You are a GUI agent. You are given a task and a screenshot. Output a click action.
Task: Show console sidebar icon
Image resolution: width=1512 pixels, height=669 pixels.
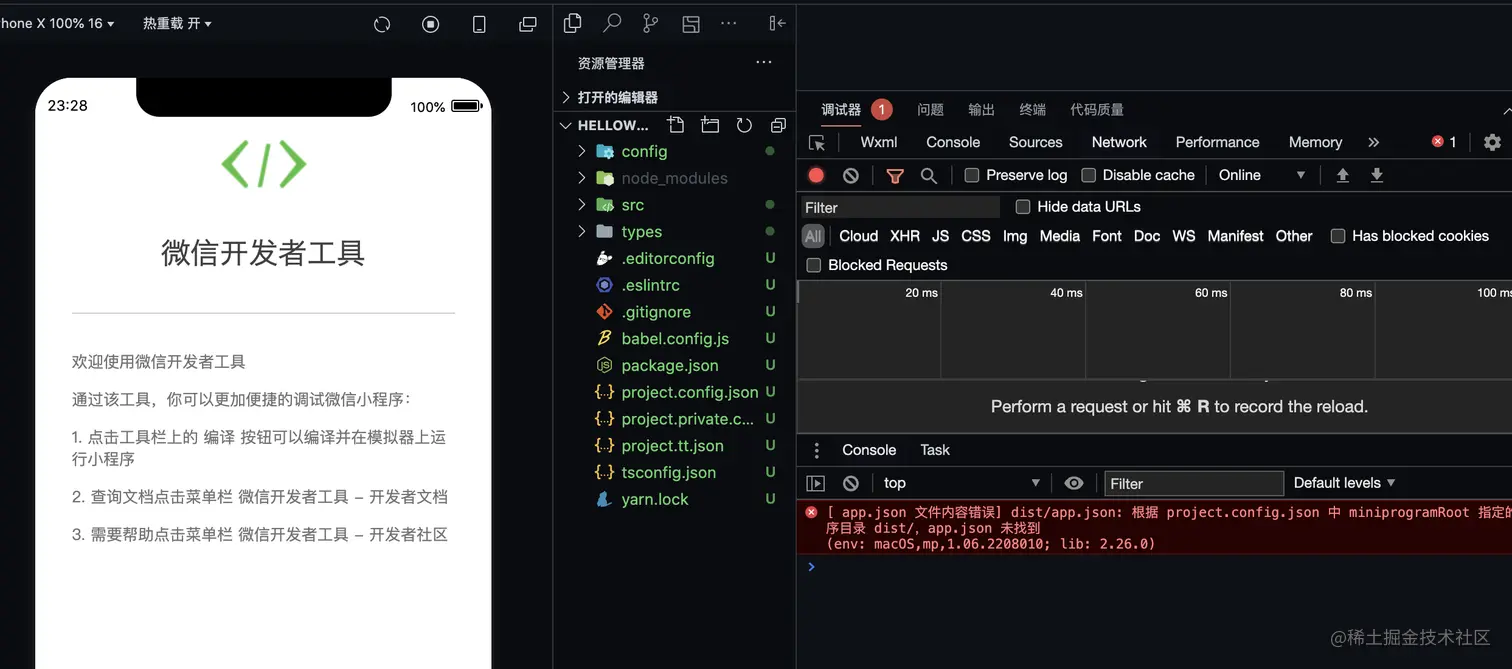click(816, 483)
